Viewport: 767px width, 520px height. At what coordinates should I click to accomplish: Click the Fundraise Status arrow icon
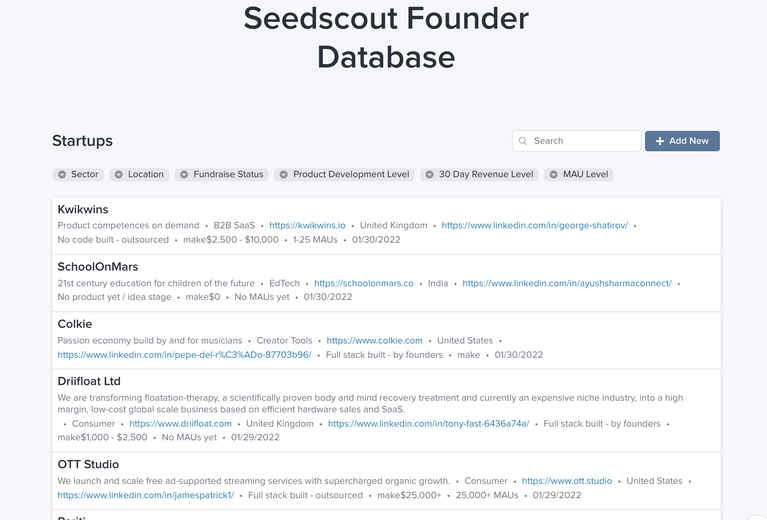click(x=184, y=175)
